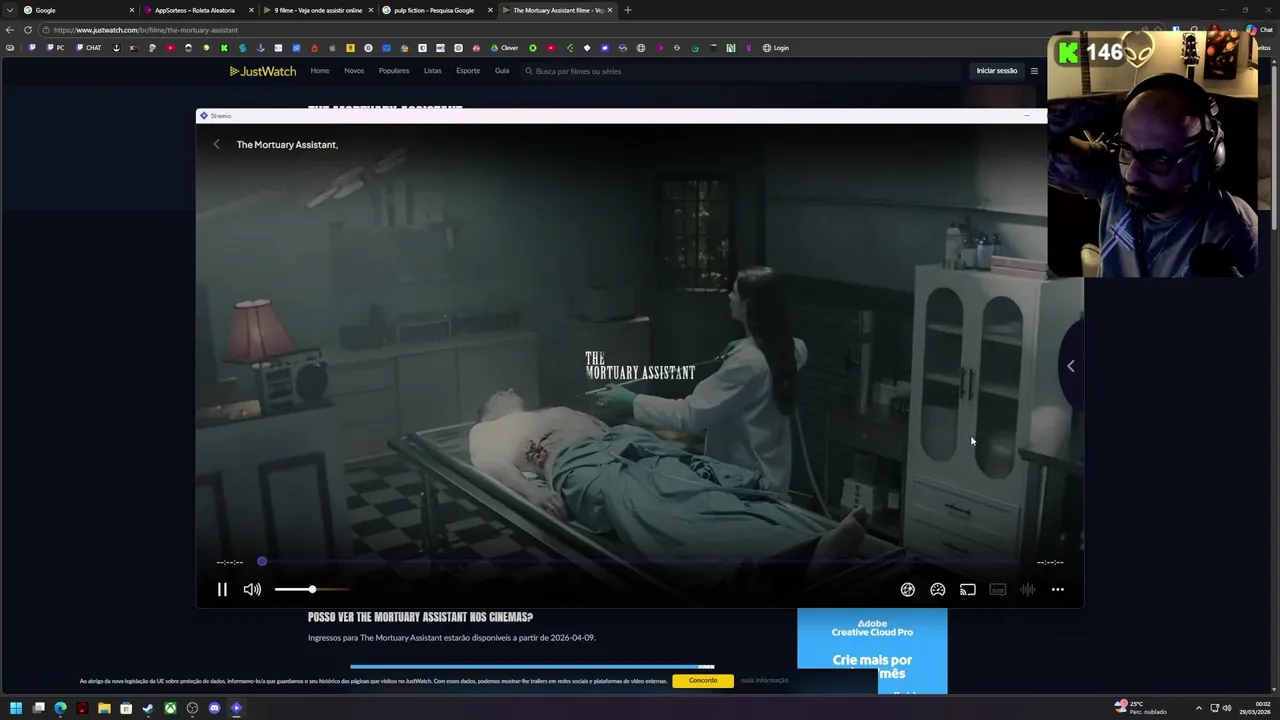Expand the side drawer chevron on player
1280x720 pixels.
(1071, 366)
